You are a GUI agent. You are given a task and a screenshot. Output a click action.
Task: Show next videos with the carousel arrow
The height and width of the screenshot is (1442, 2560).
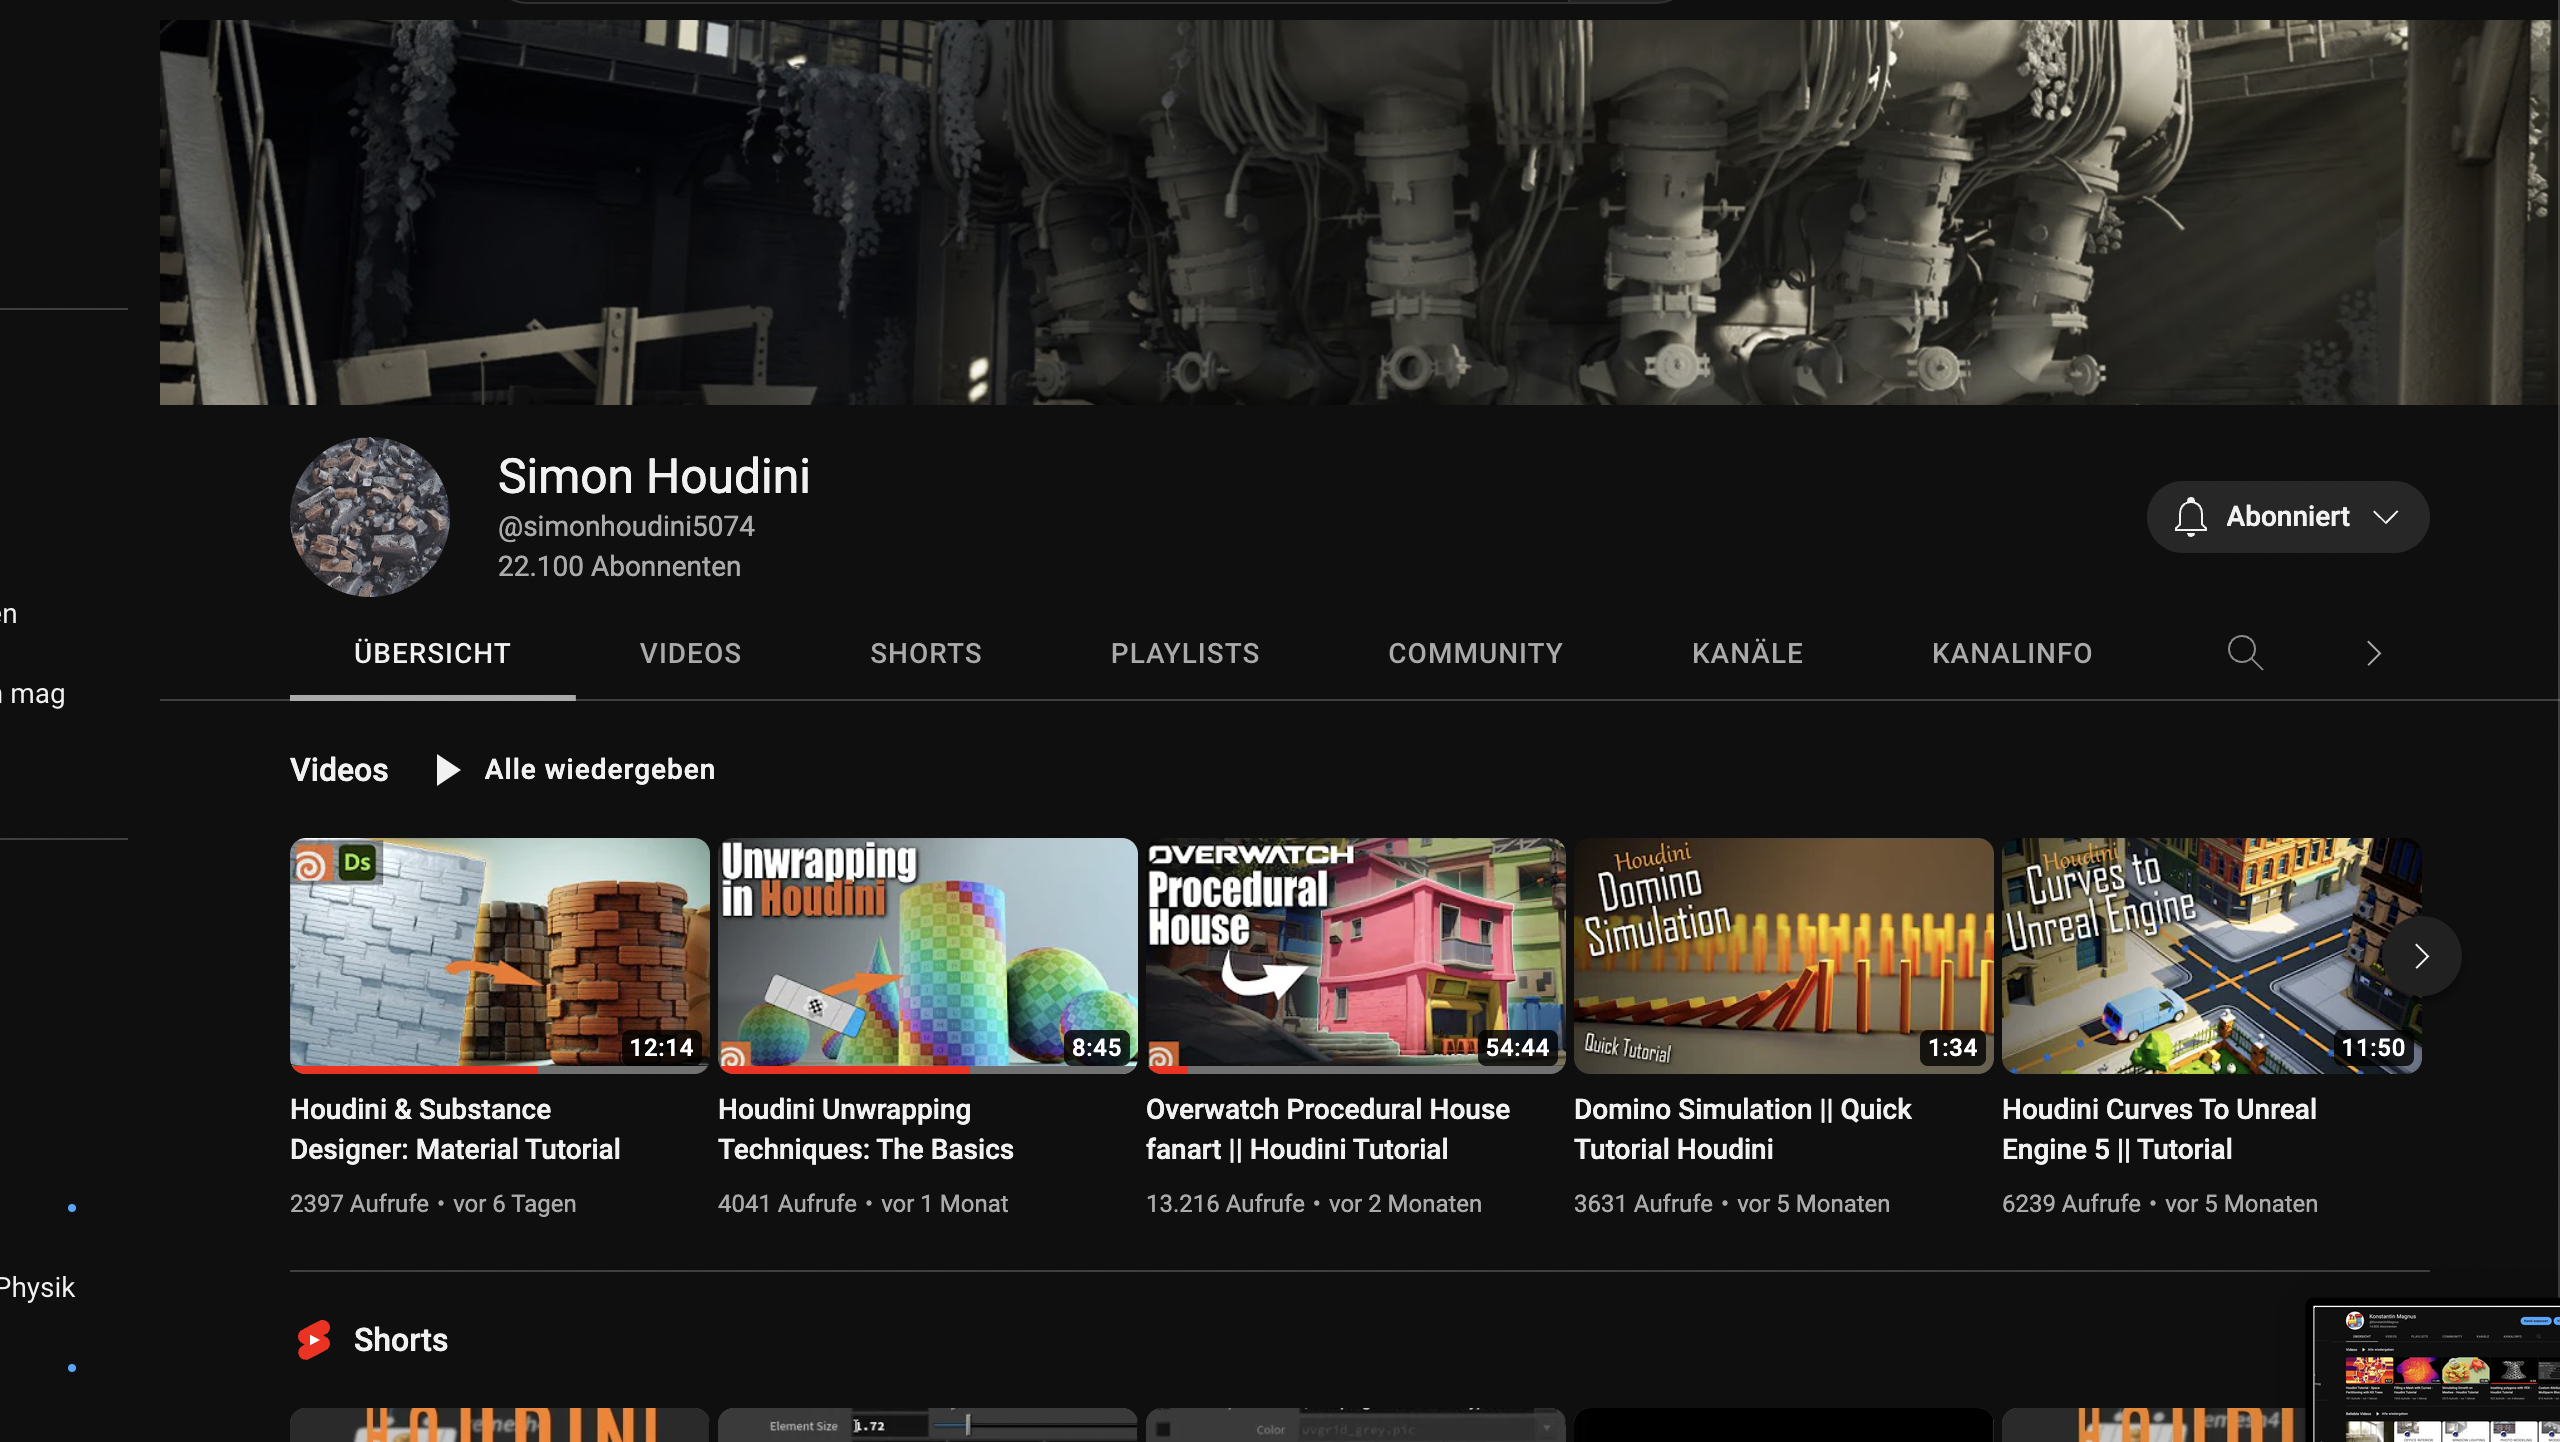pyautogui.click(x=2421, y=957)
